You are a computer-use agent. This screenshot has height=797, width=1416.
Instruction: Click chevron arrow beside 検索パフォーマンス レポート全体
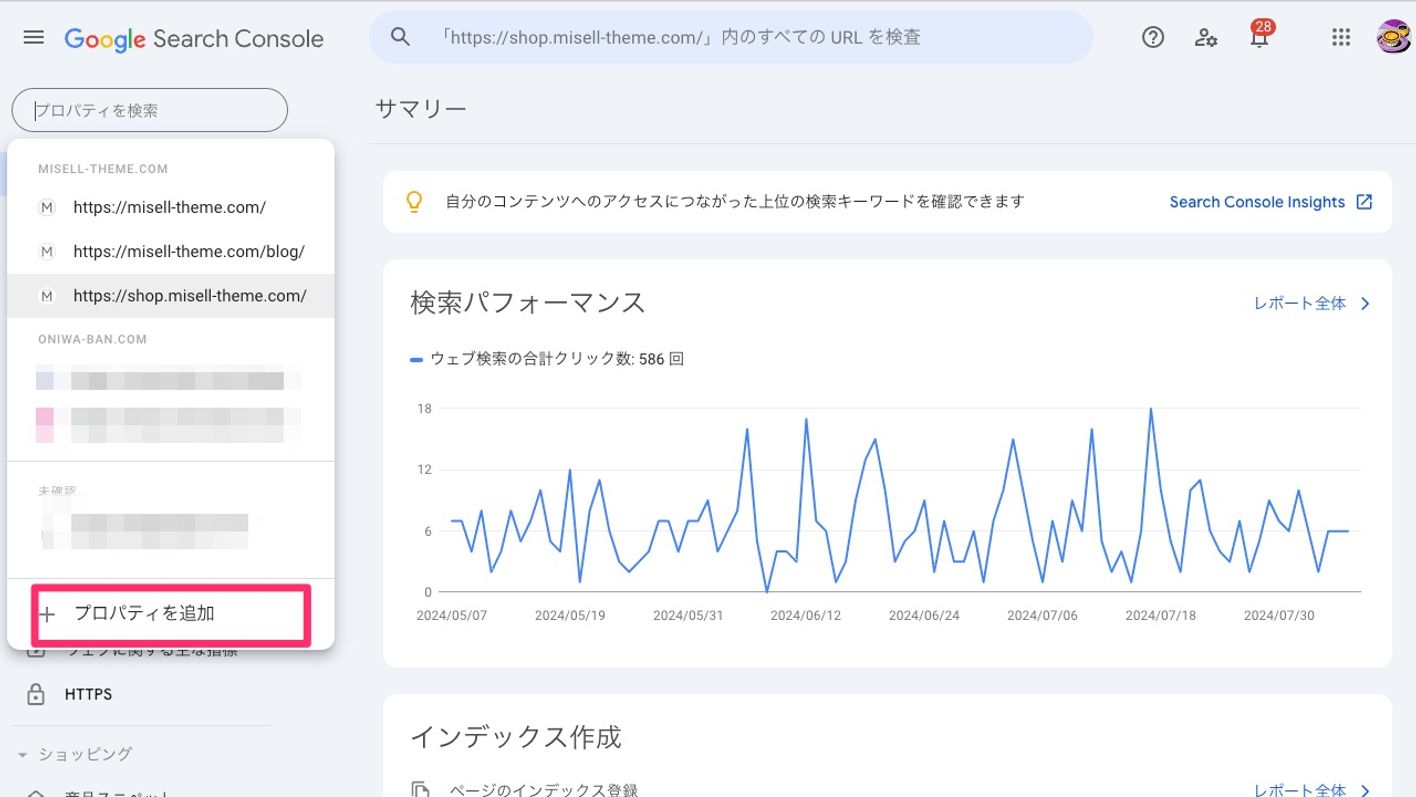coord(1365,303)
